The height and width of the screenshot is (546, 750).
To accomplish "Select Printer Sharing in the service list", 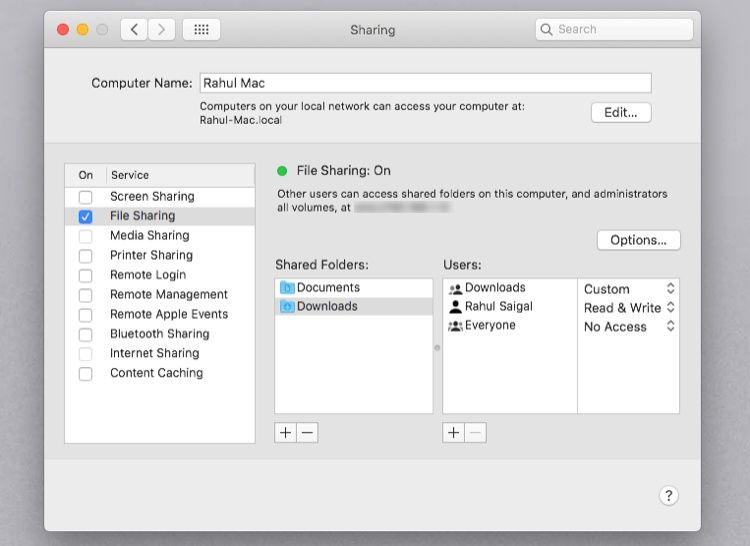I will pos(149,255).
